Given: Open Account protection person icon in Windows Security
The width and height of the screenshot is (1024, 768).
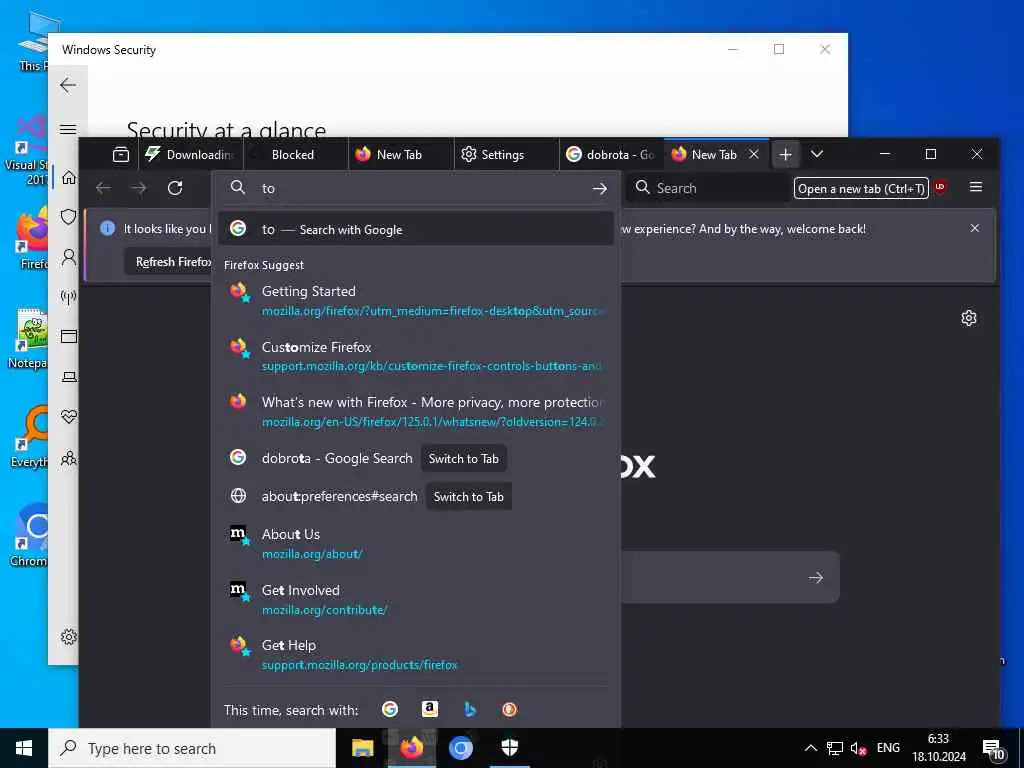Looking at the screenshot, I should [69, 257].
